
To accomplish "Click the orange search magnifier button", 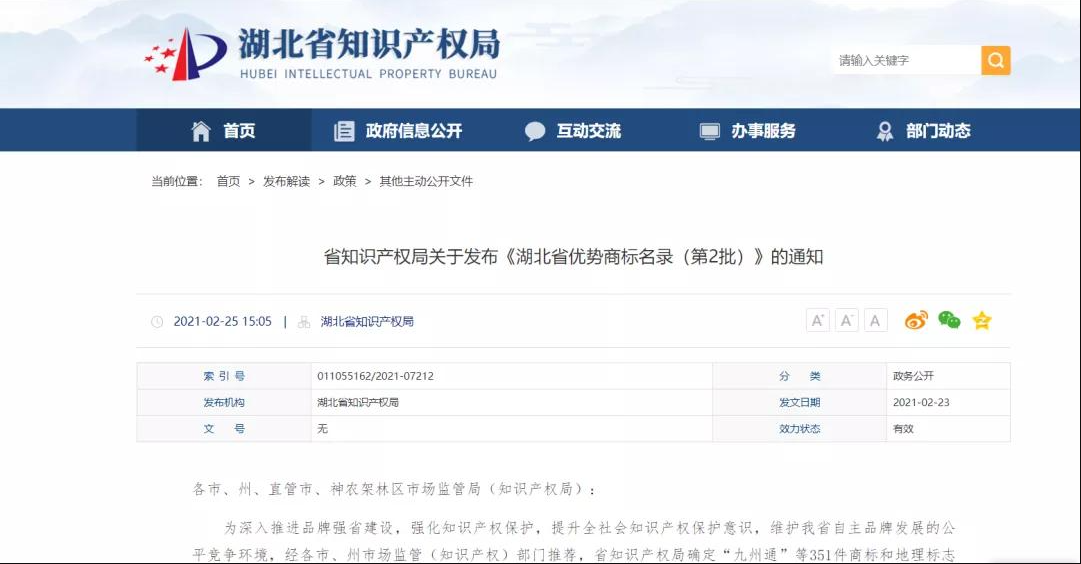I will point(995,61).
